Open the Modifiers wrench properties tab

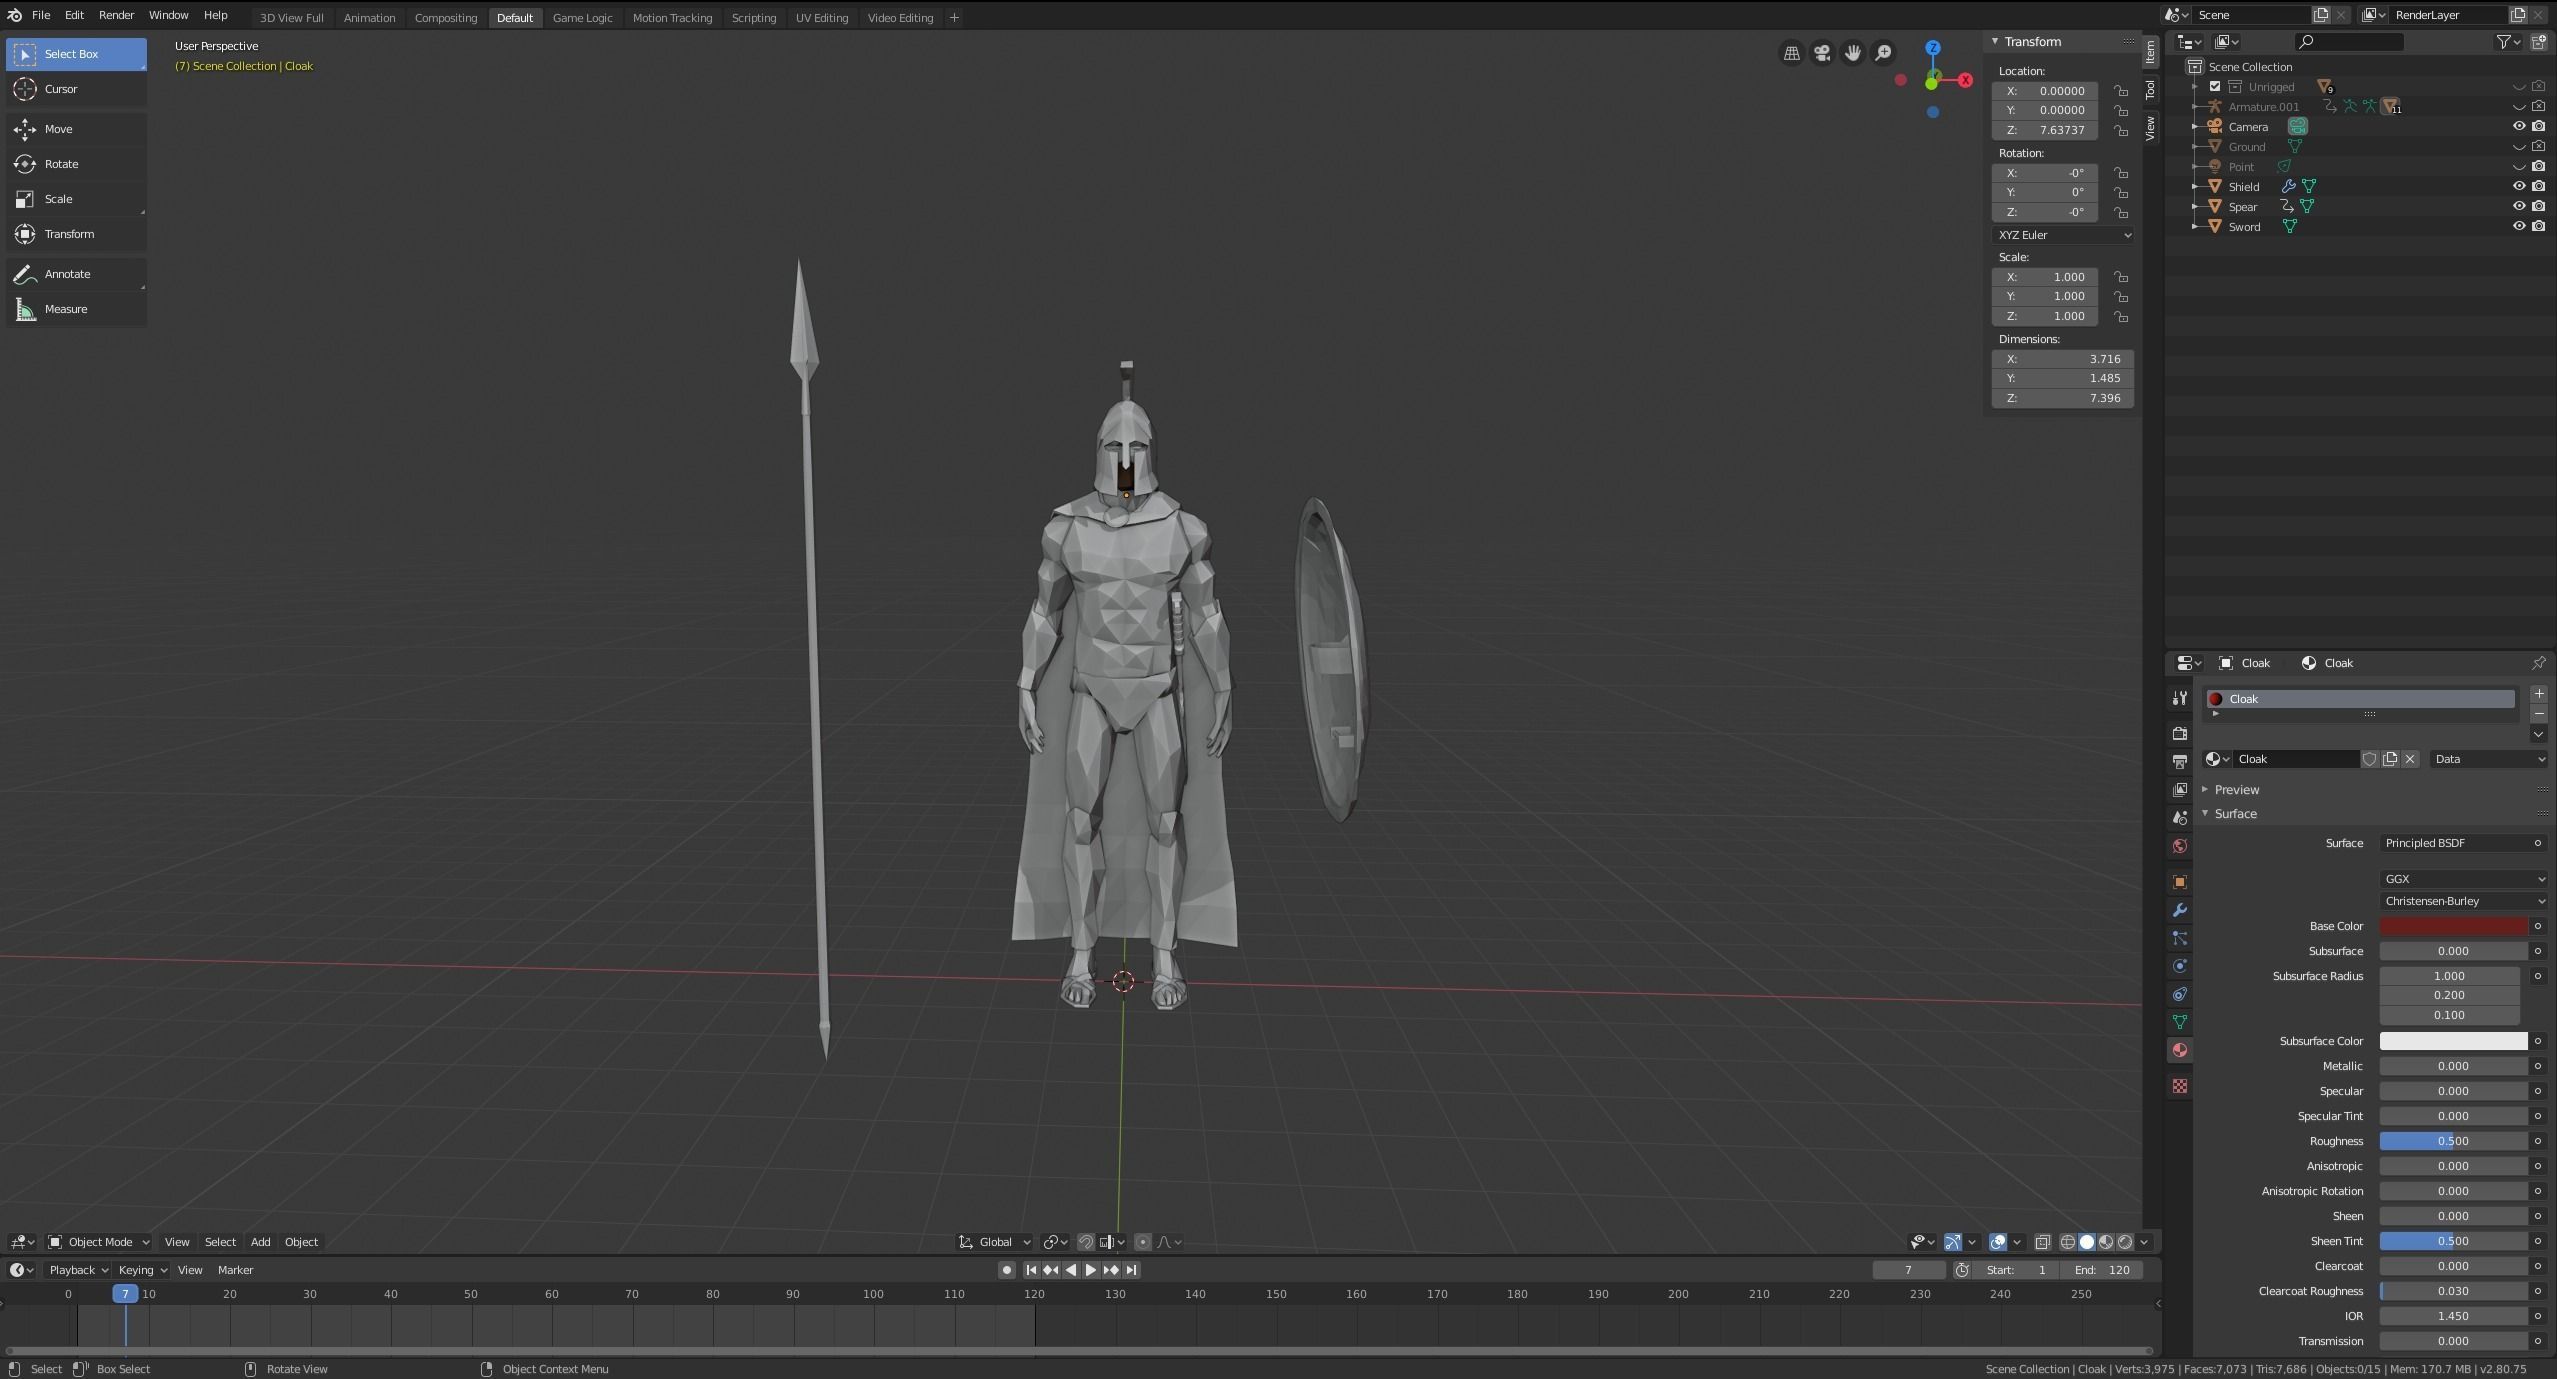pyautogui.click(x=2179, y=910)
